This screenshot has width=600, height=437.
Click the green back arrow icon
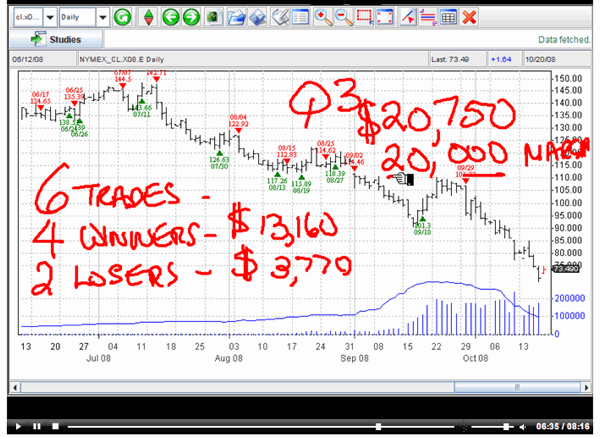coord(170,17)
